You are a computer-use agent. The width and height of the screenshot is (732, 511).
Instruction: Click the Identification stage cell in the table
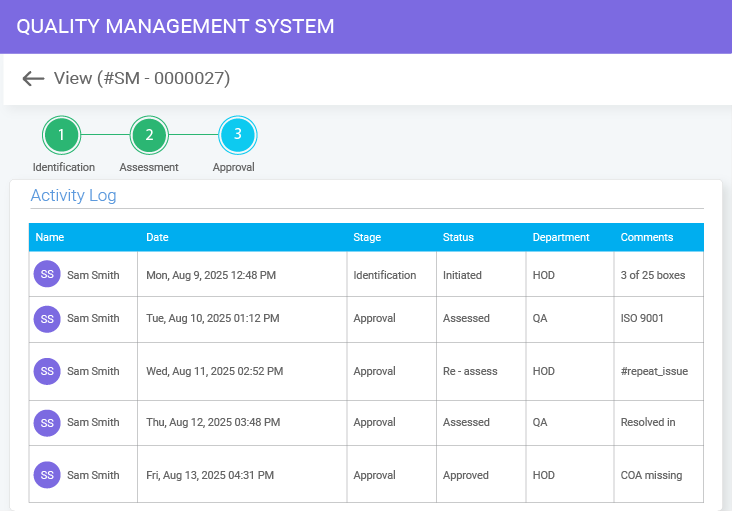click(x=385, y=275)
